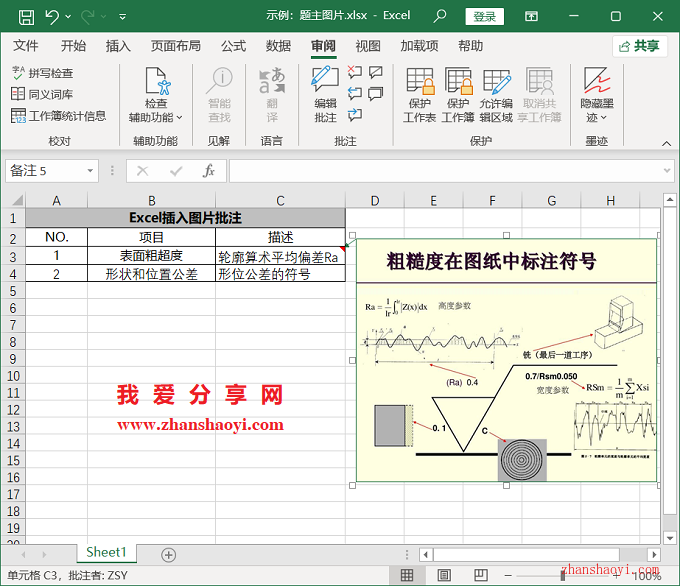Select row 5 header
Viewport: 680px width, 586px height.
pyautogui.click(x=13, y=291)
